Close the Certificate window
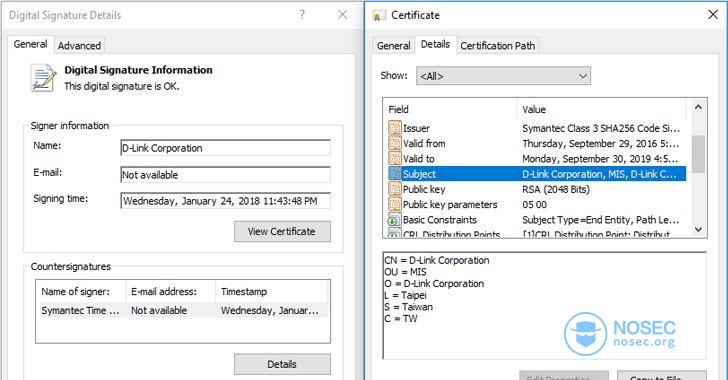Screen dimensions: 728x380 click(x=713, y=15)
